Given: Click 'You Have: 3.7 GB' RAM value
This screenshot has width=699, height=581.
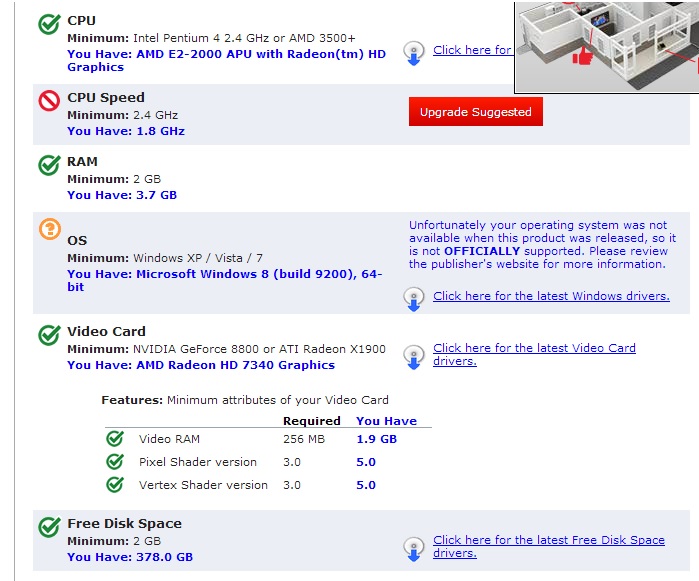Looking at the screenshot, I should point(122,195).
